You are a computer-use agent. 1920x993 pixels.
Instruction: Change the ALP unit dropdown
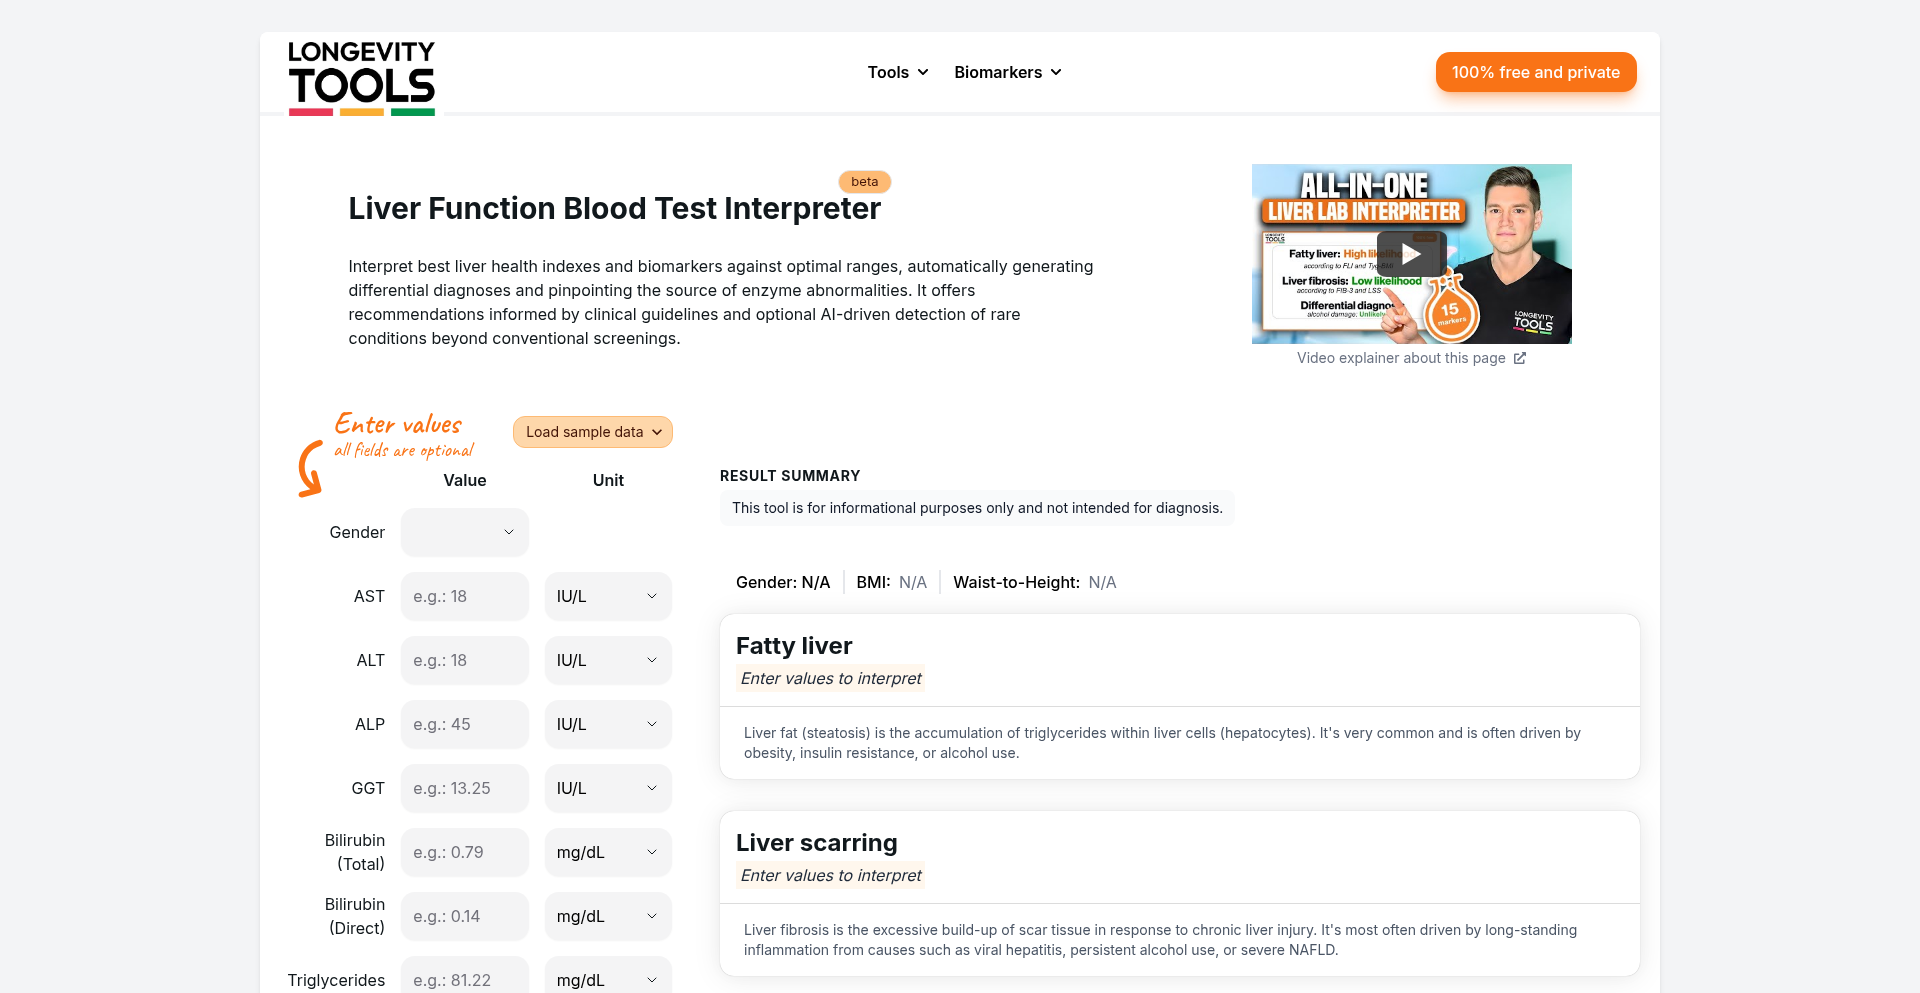[x=607, y=725]
